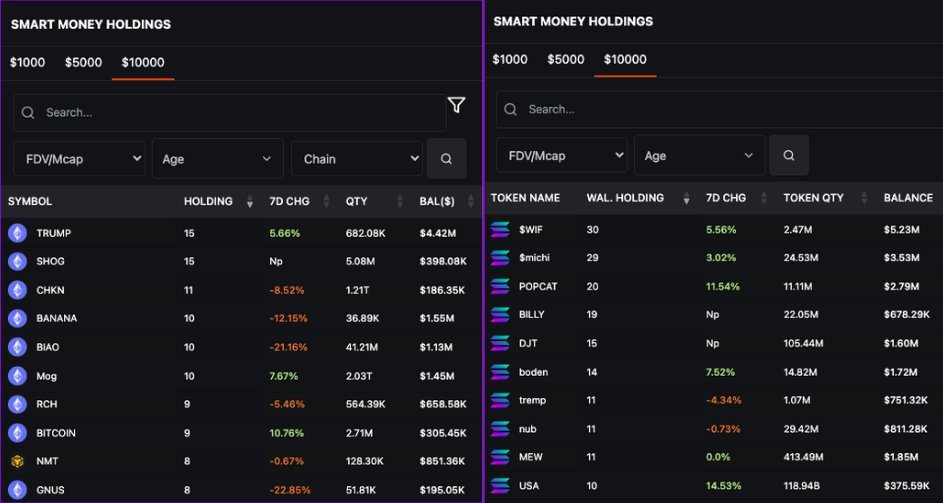The width and height of the screenshot is (943, 503).
Task: Click the 2.03T quantity for Mog
Action: [358, 376]
